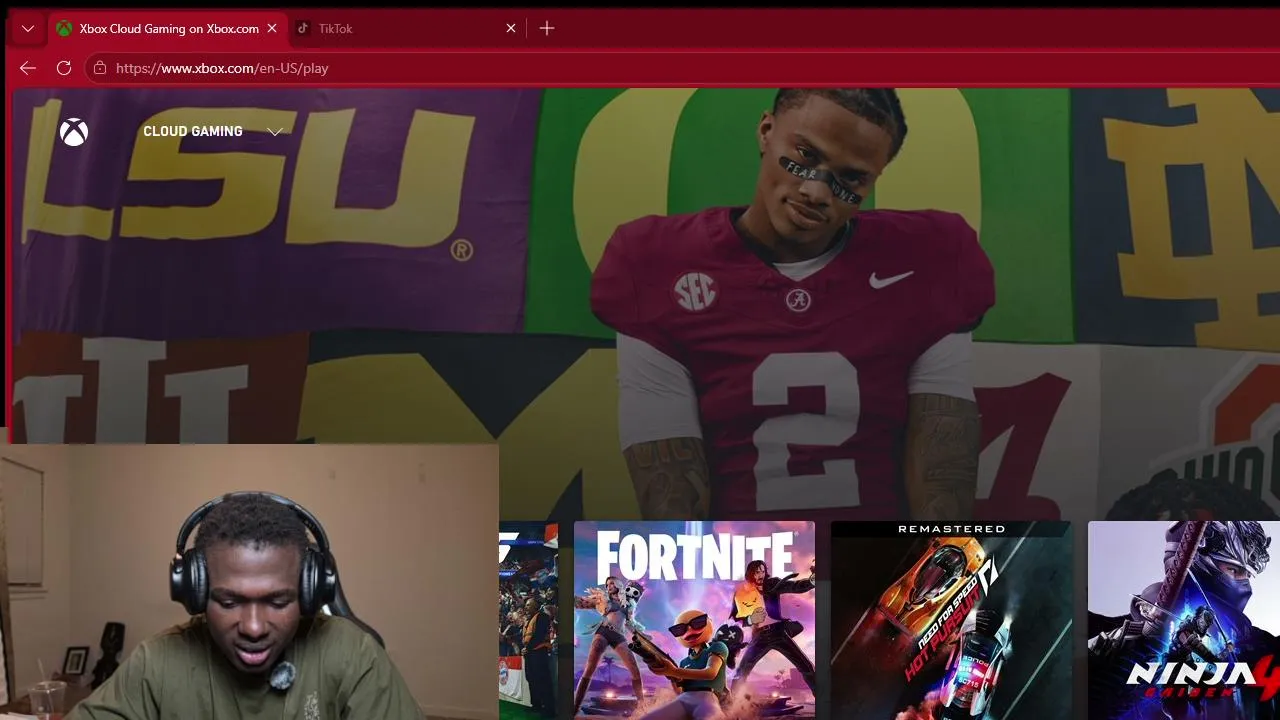Viewport: 1280px width, 720px height.
Task: View site information lock icon
Action: pos(99,68)
